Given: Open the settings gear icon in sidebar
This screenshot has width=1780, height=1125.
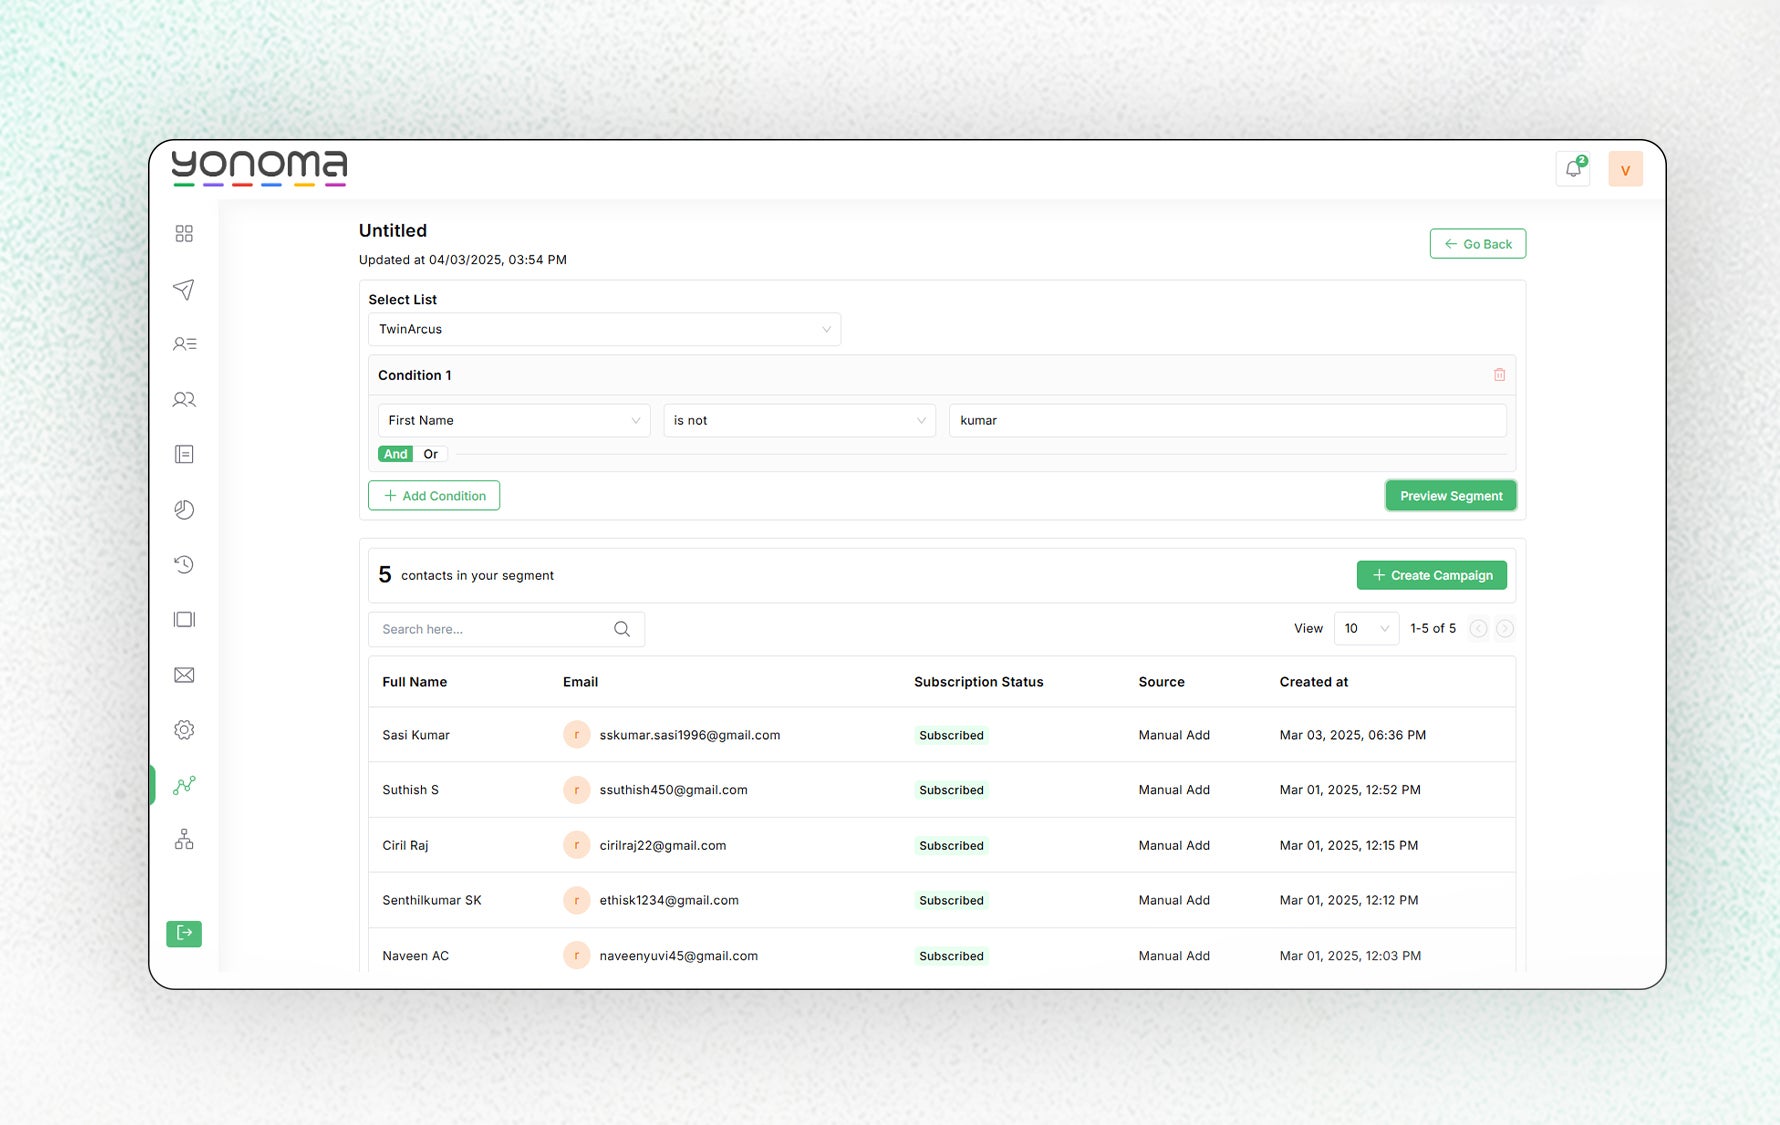Looking at the screenshot, I should click(184, 730).
